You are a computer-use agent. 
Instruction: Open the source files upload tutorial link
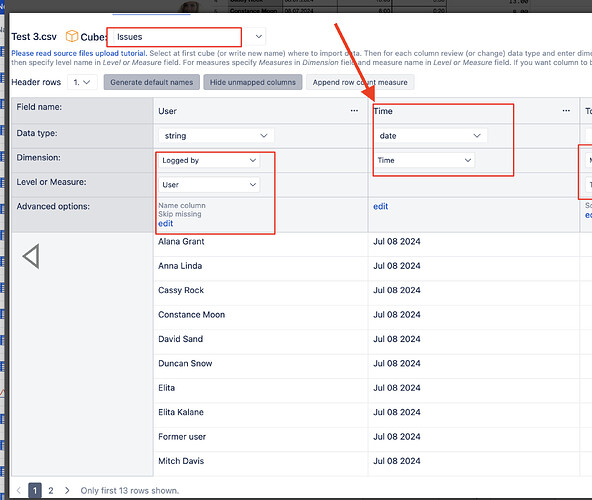click(x=79, y=53)
